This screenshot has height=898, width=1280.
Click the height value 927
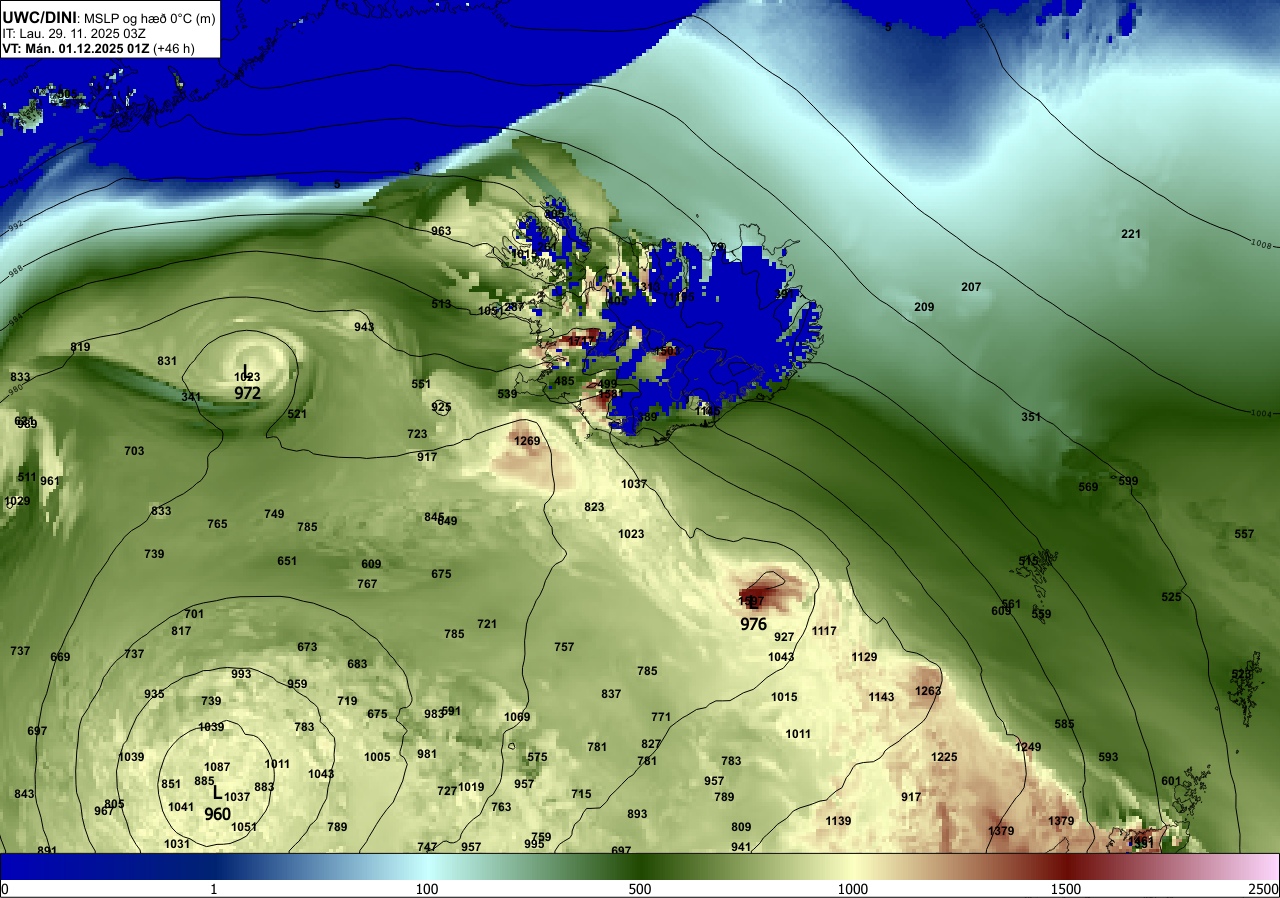click(x=784, y=637)
